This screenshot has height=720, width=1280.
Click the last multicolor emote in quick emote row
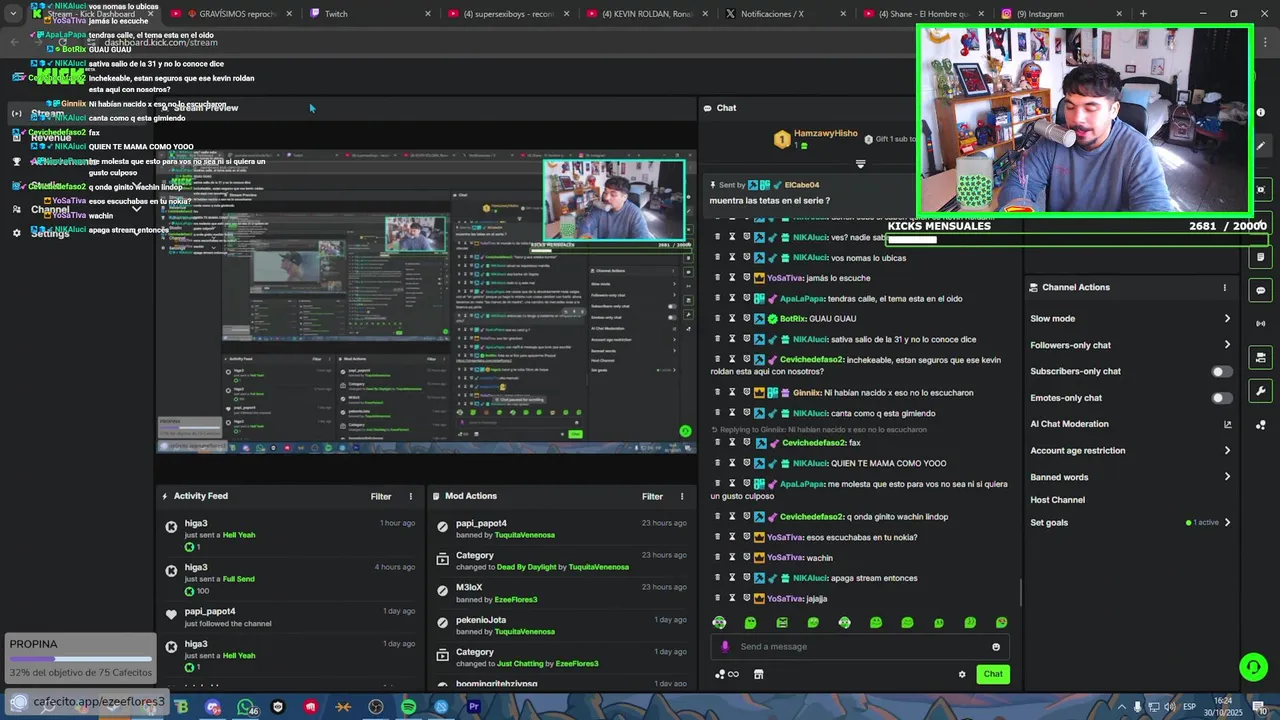(x=1001, y=622)
